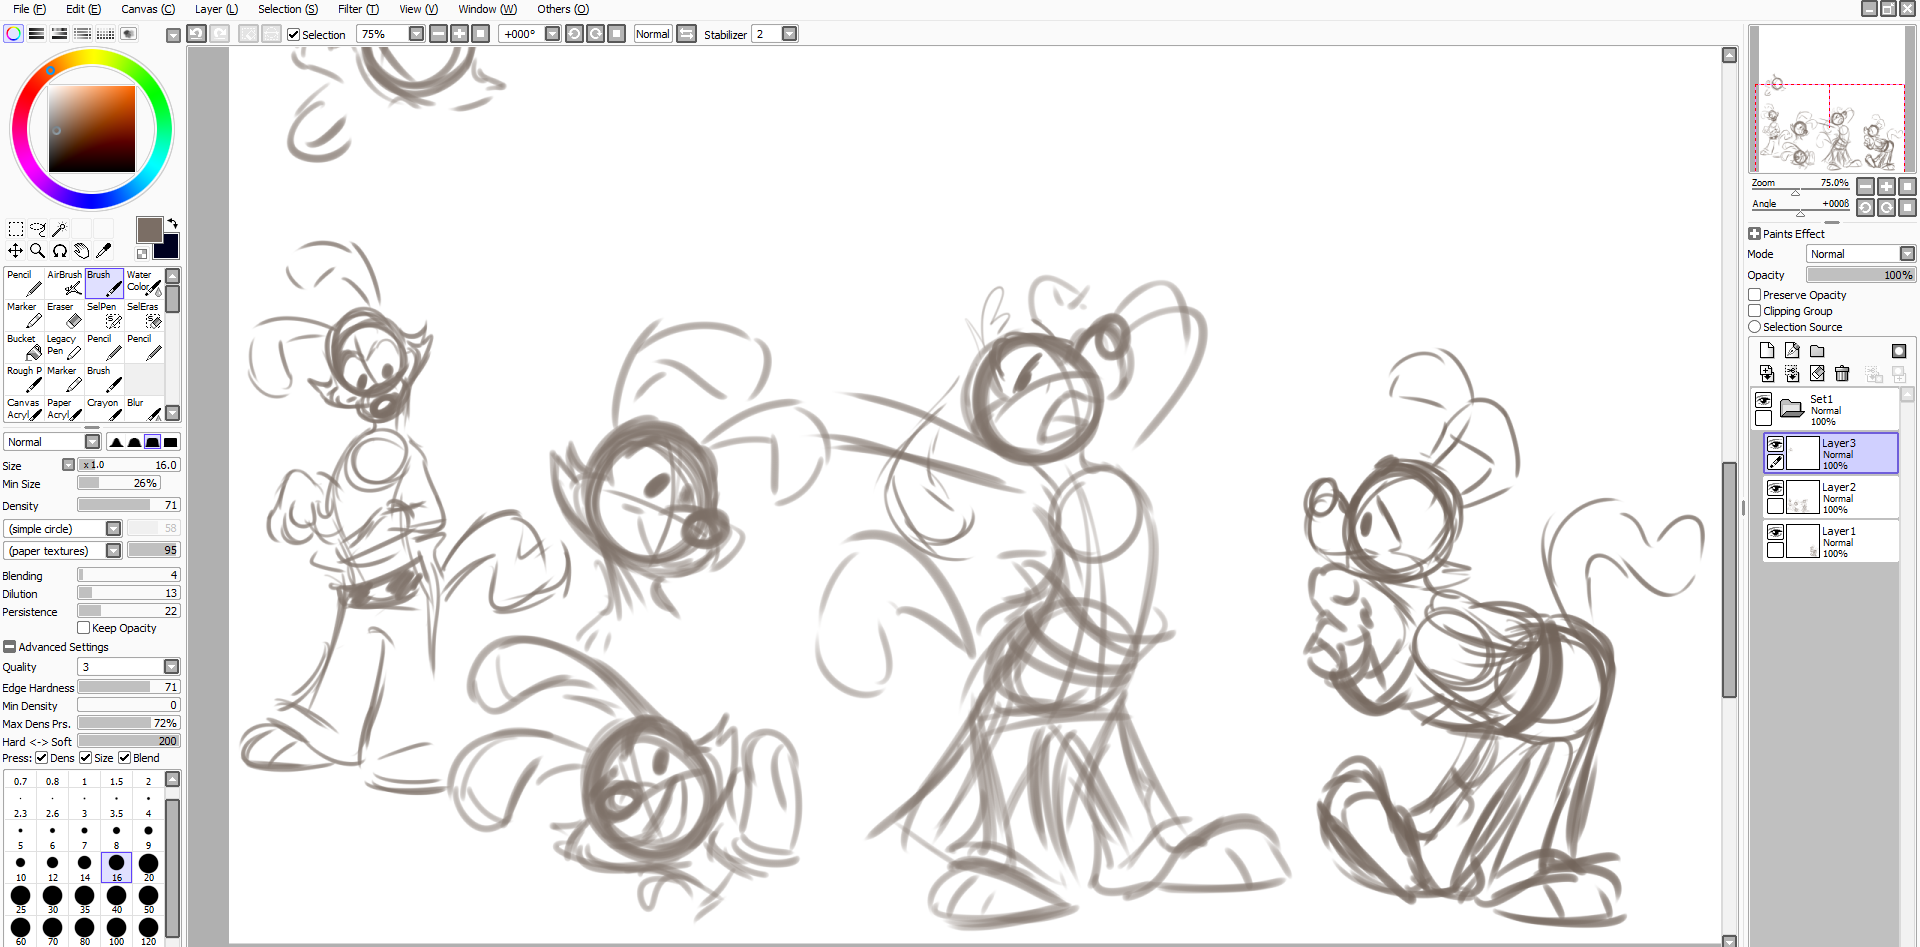Click the Undo arrow in the toolbar

coord(197,34)
